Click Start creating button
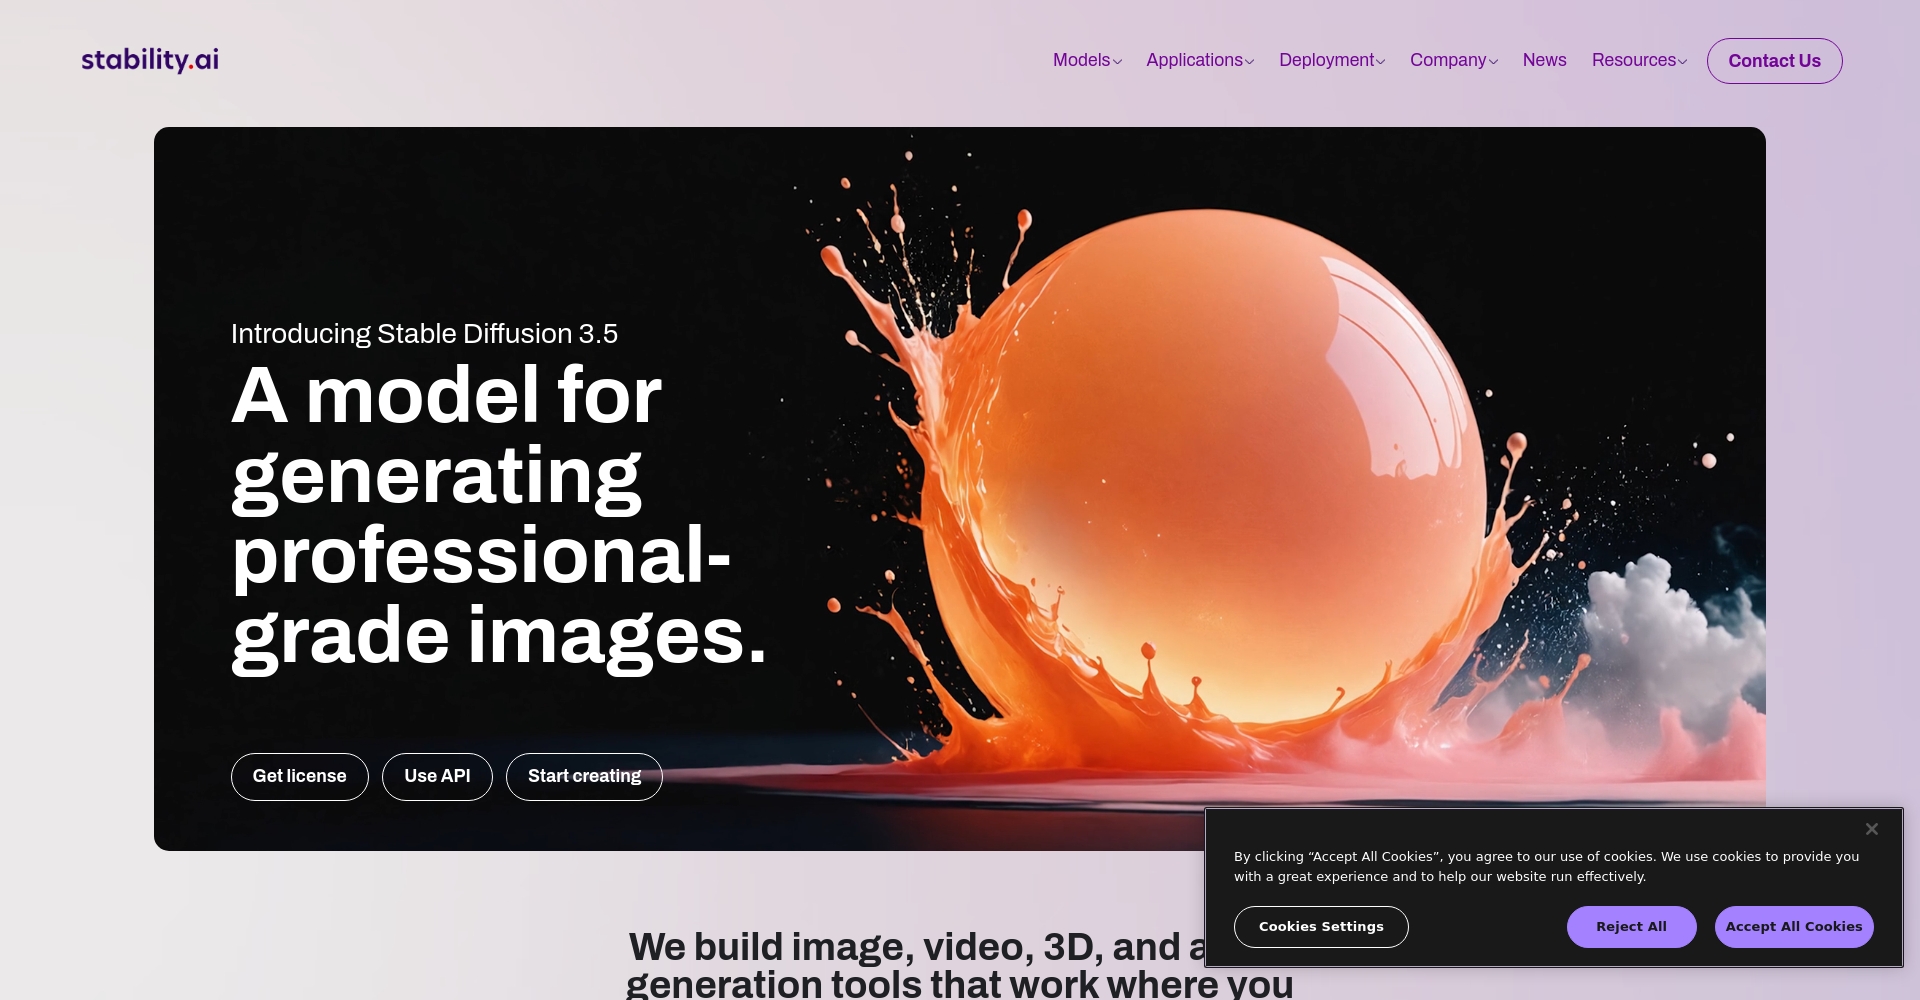The image size is (1920, 1000). click(584, 776)
